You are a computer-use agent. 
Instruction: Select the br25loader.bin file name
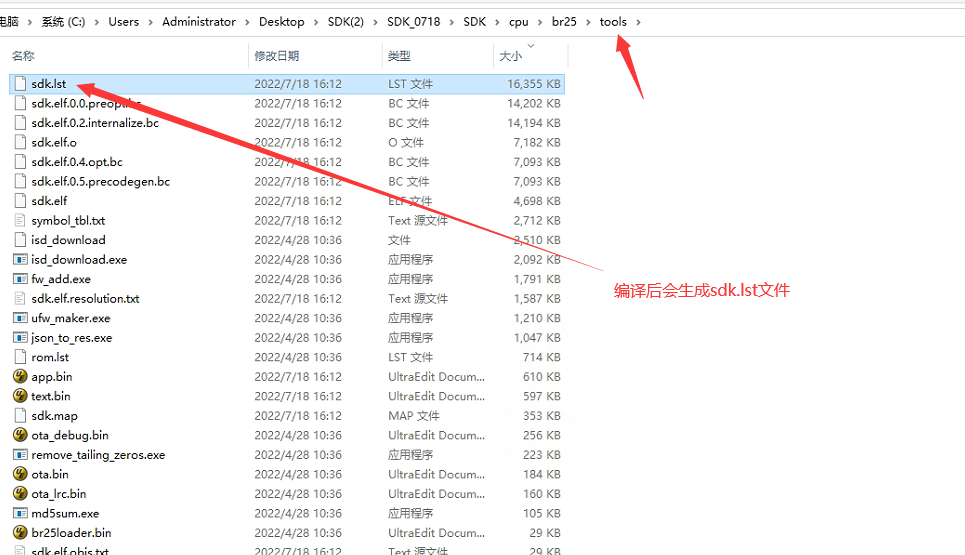point(71,533)
